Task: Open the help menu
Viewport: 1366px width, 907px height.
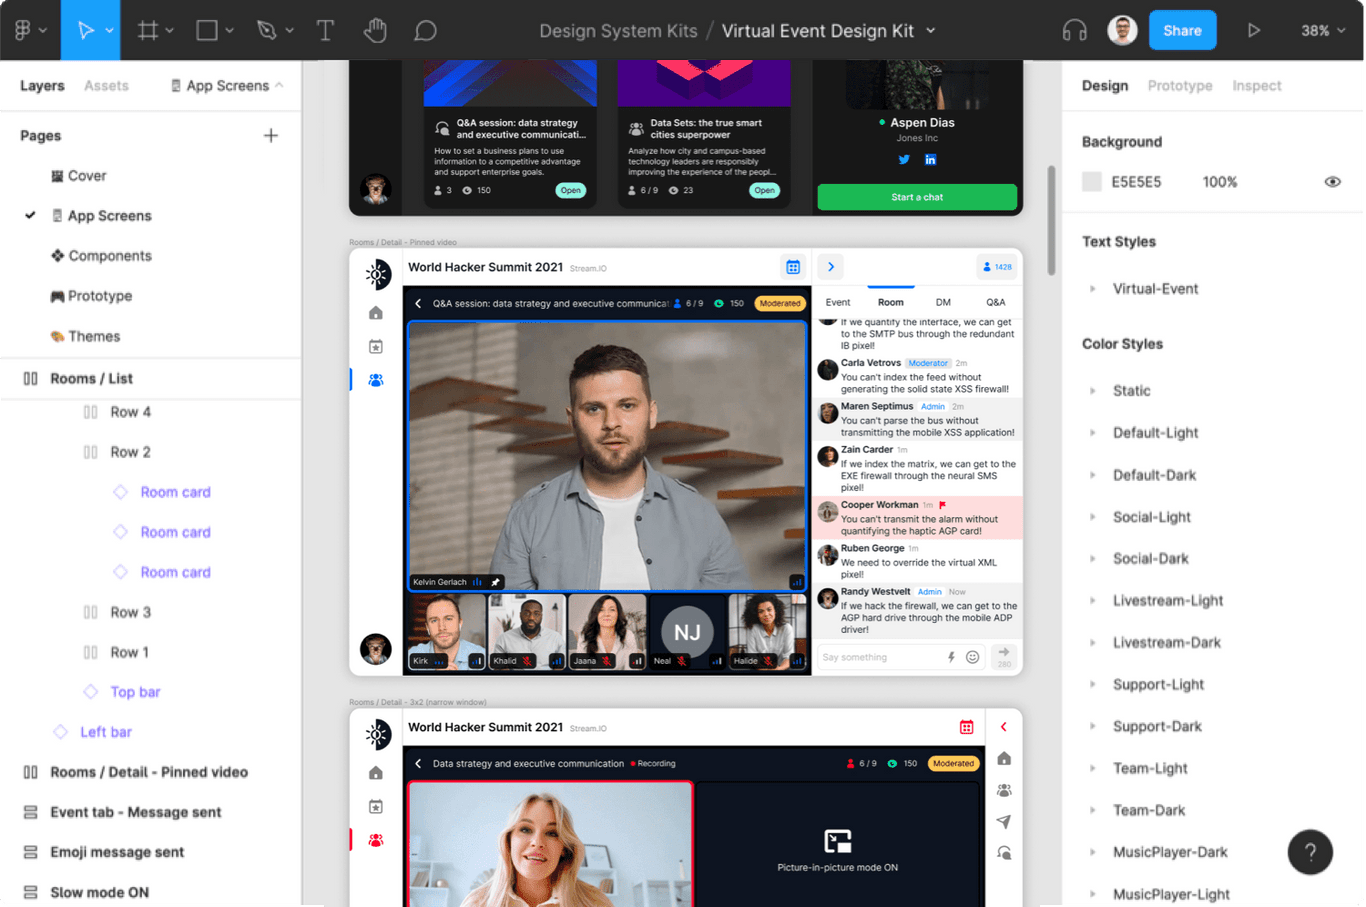Action: tap(1310, 851)
